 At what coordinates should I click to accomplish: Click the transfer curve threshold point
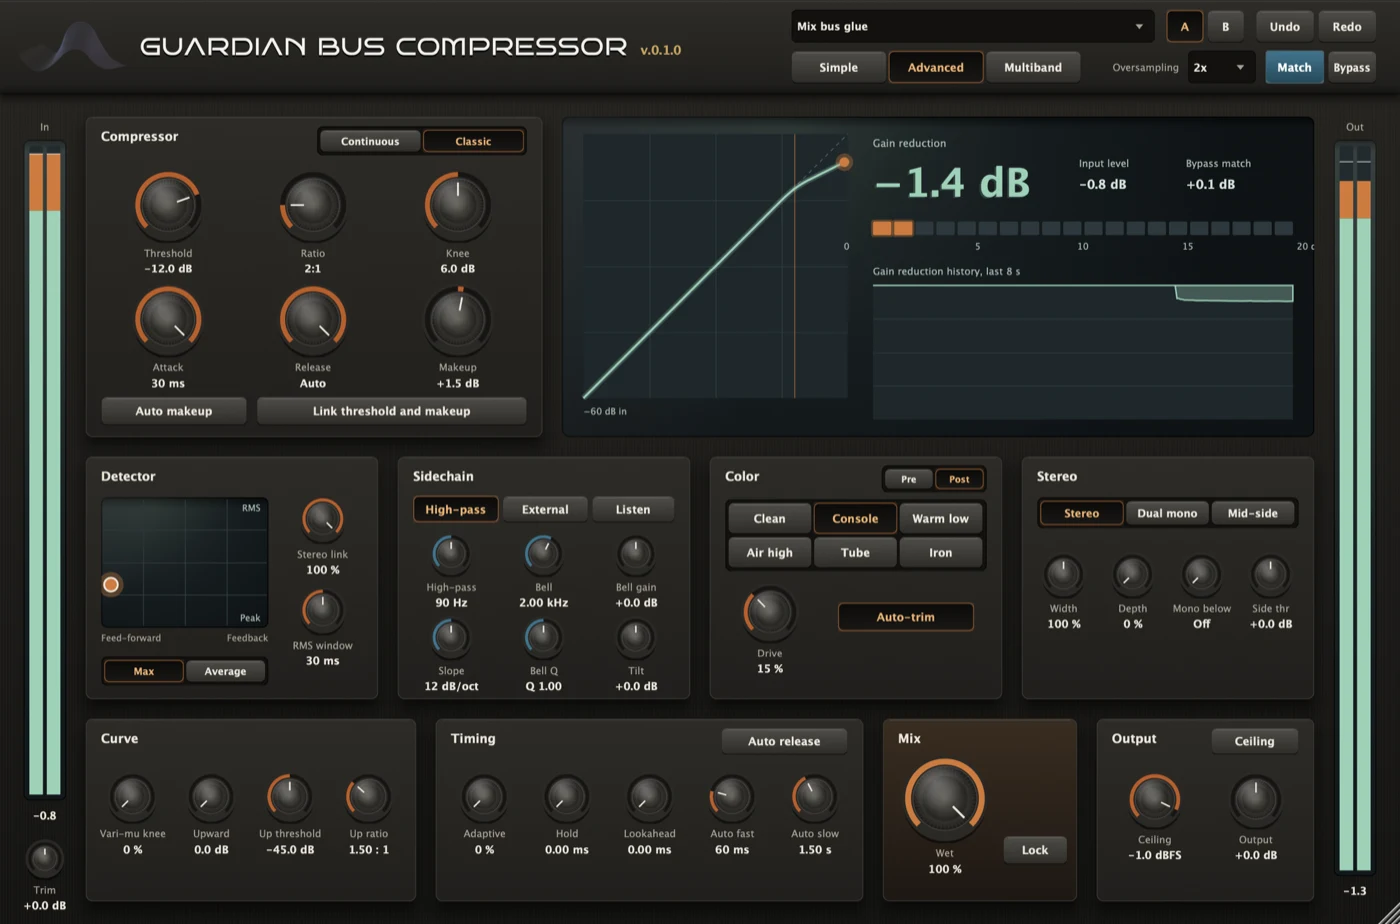tap(844, 162)
